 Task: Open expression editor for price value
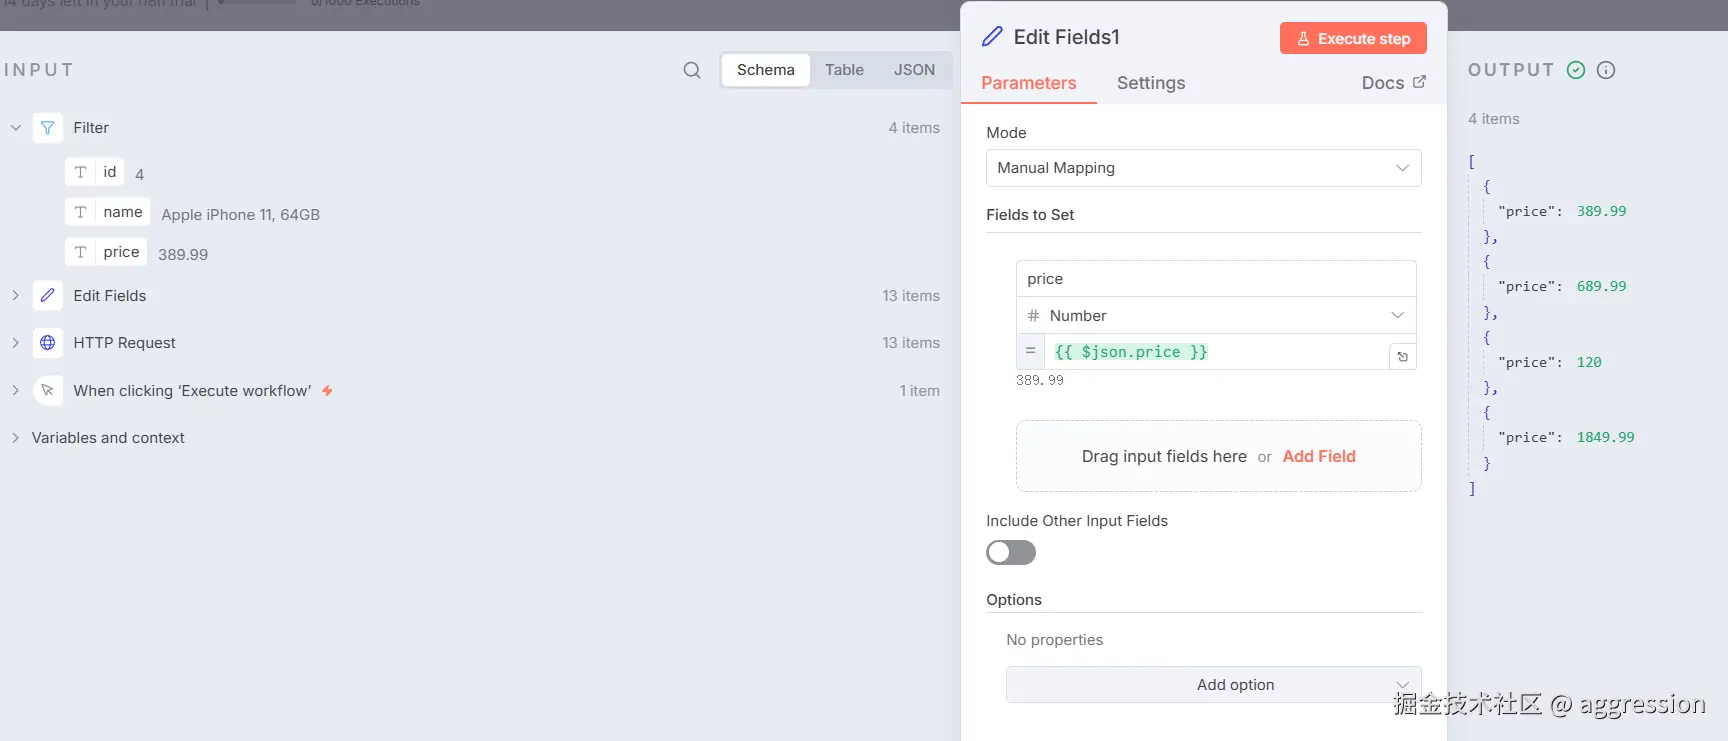pyautogui.click(x=1403, y=357)
